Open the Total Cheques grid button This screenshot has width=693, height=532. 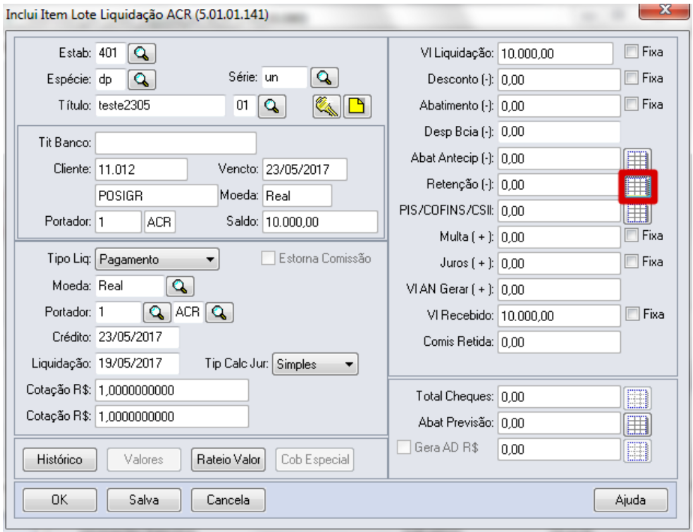(x=637, y=398)
